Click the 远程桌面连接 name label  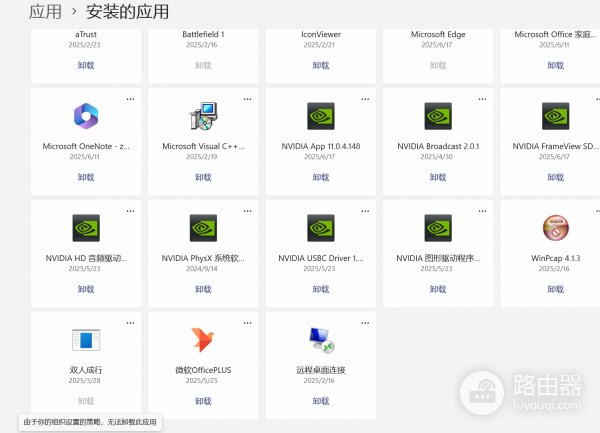click(321, 370)
